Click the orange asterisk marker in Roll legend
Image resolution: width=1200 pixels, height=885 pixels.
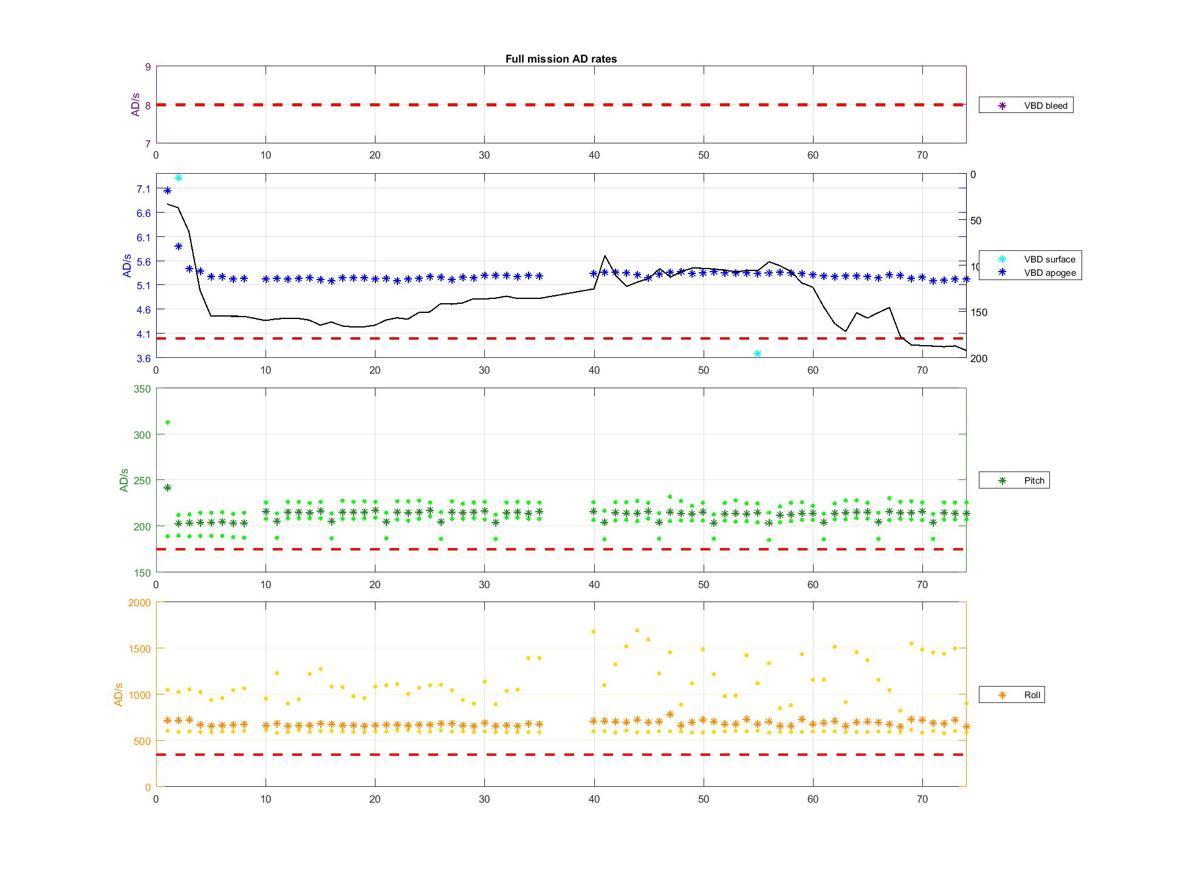[x=1002, y=694]
